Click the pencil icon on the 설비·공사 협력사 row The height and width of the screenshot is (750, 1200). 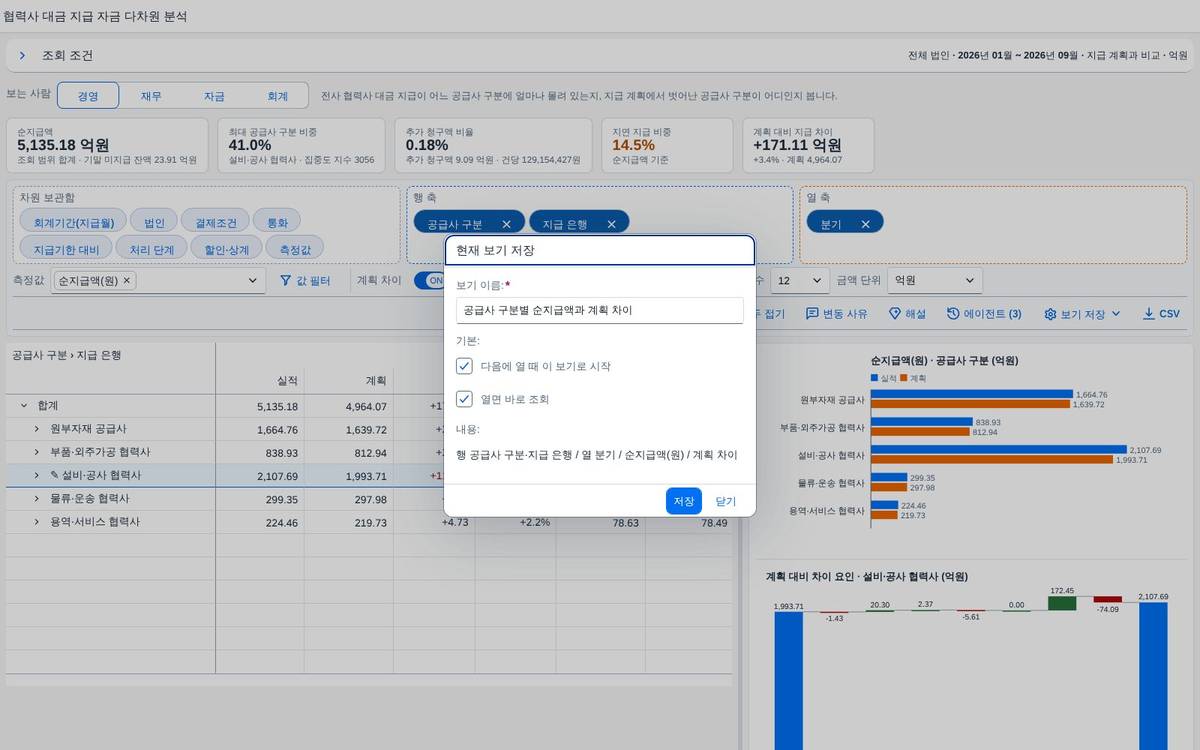click(55, 475)
